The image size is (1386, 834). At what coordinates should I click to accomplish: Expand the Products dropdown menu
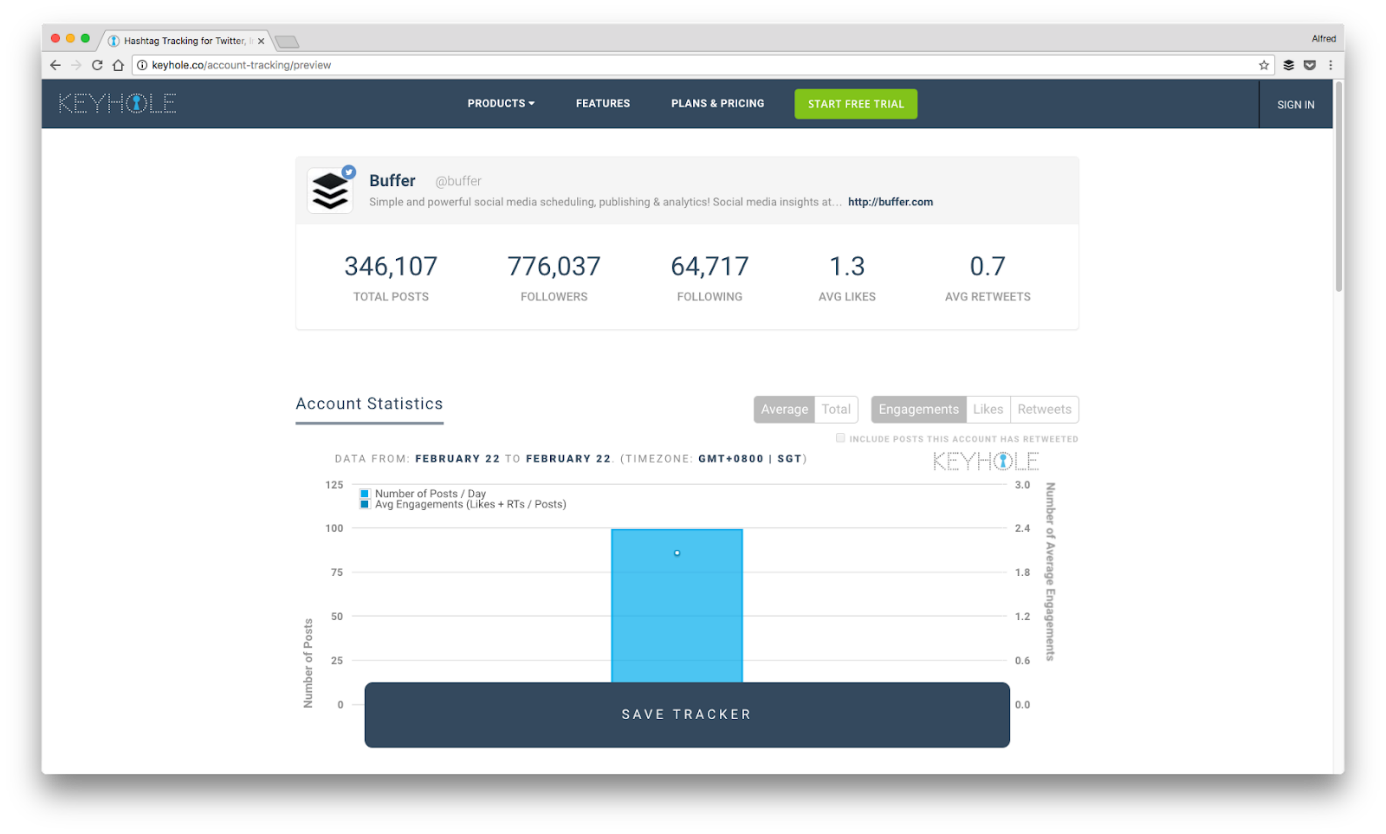[501, 103]
